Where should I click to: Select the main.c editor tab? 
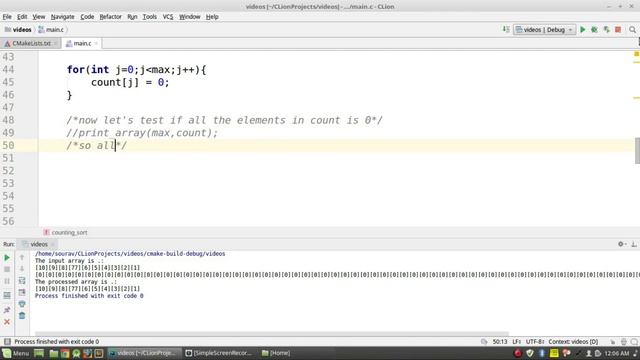pyautogui.click(x=82, y=43)
